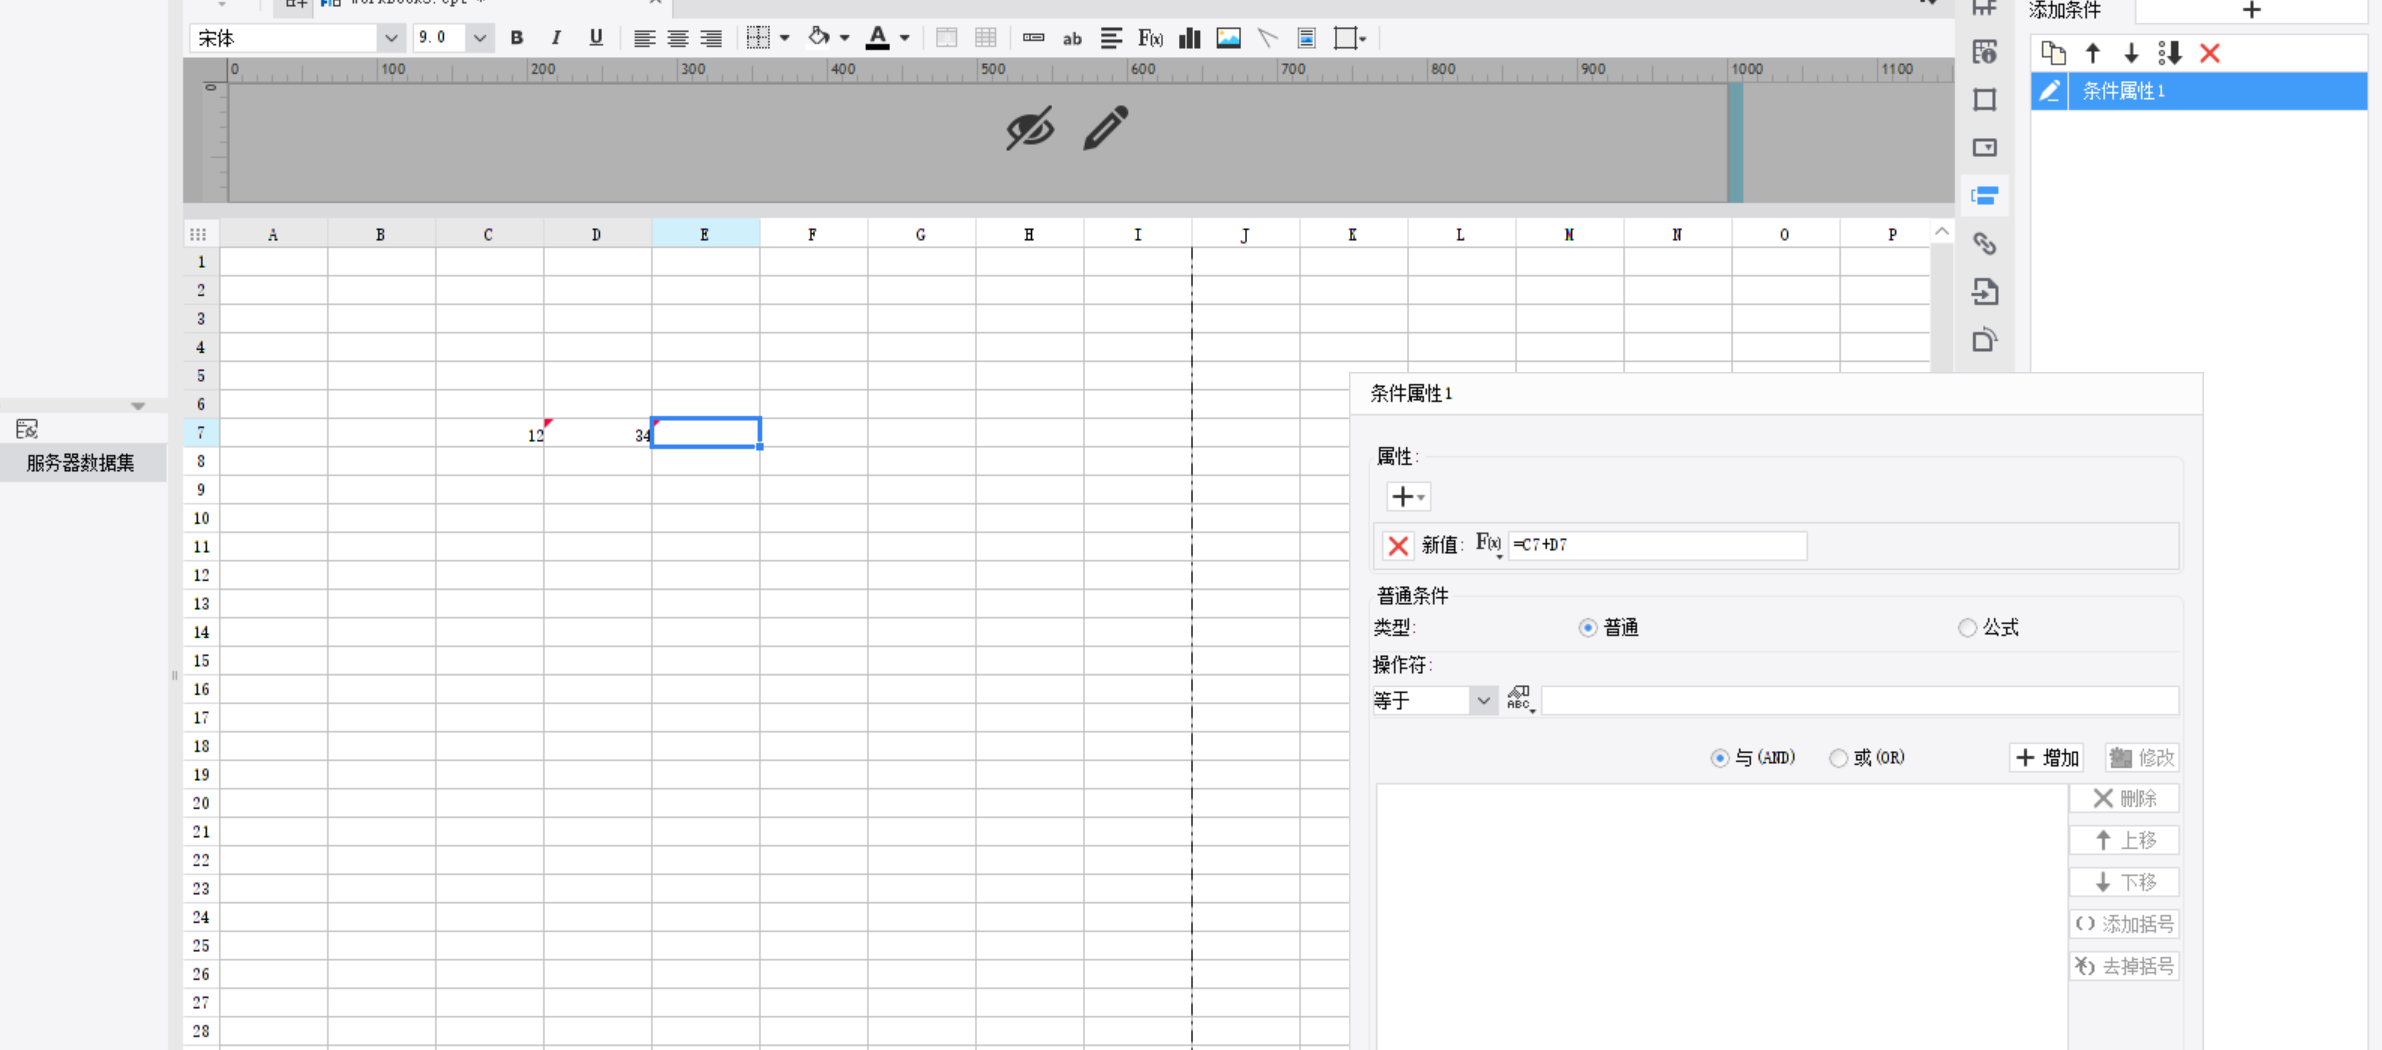The image size is (2382, 1050).
Task: Hide the preview panel with eye-slash icon
Action: pos(1029,128)
